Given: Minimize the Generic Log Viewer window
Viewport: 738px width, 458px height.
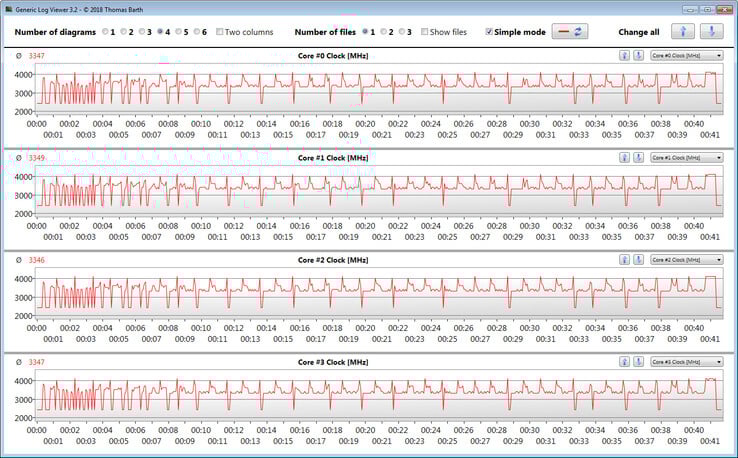Looking at the screenshot, I should click(690, 9).
